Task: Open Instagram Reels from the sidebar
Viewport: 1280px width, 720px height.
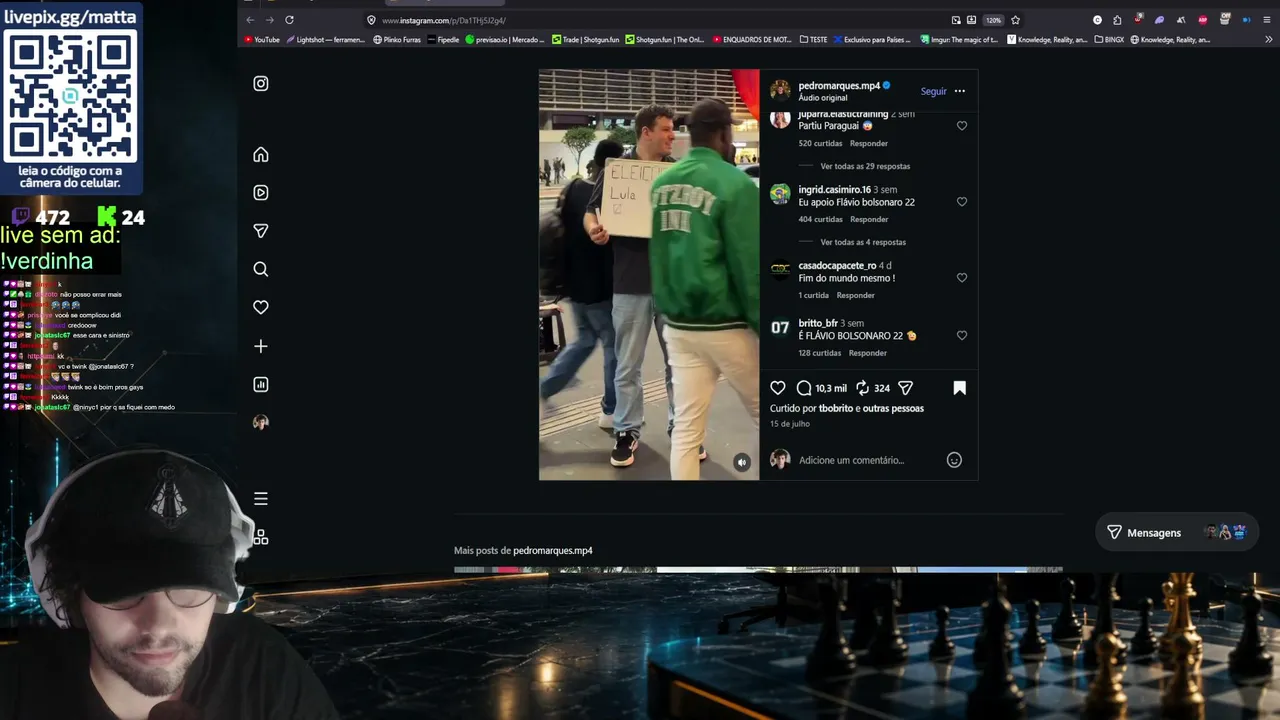Action: [261, 193]
